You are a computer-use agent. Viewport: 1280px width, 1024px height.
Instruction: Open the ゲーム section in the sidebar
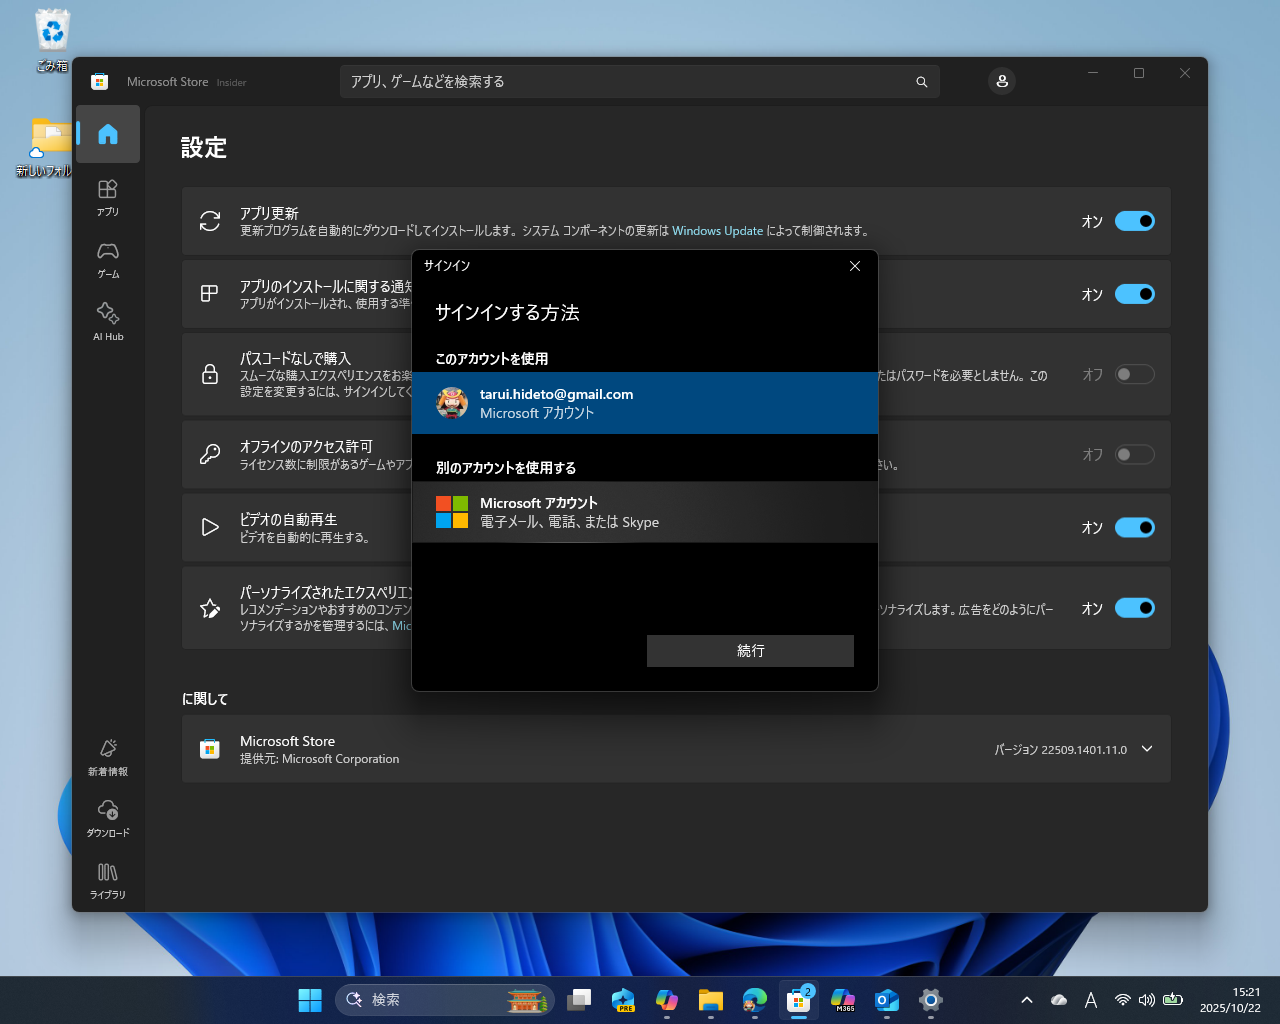108,259
